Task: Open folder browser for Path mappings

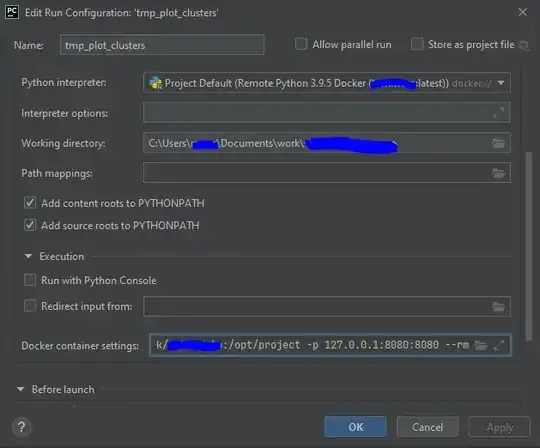Action: (x=498, y=173)
